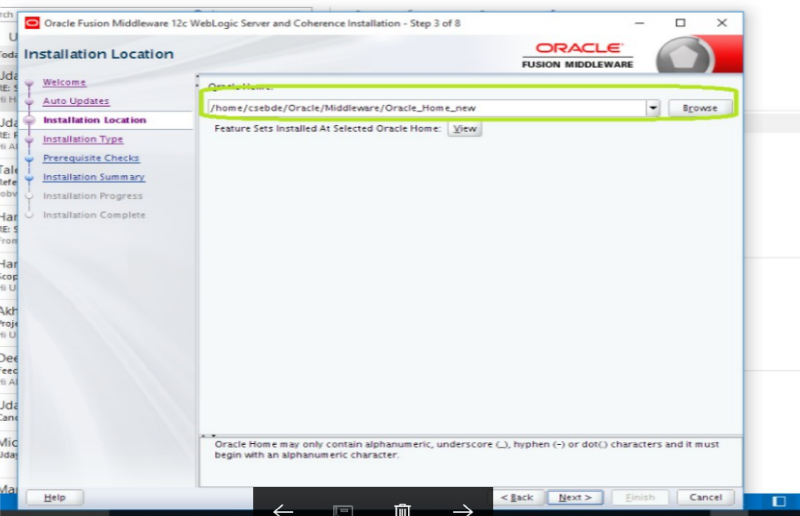Open the Welcome step

[64, 82]
